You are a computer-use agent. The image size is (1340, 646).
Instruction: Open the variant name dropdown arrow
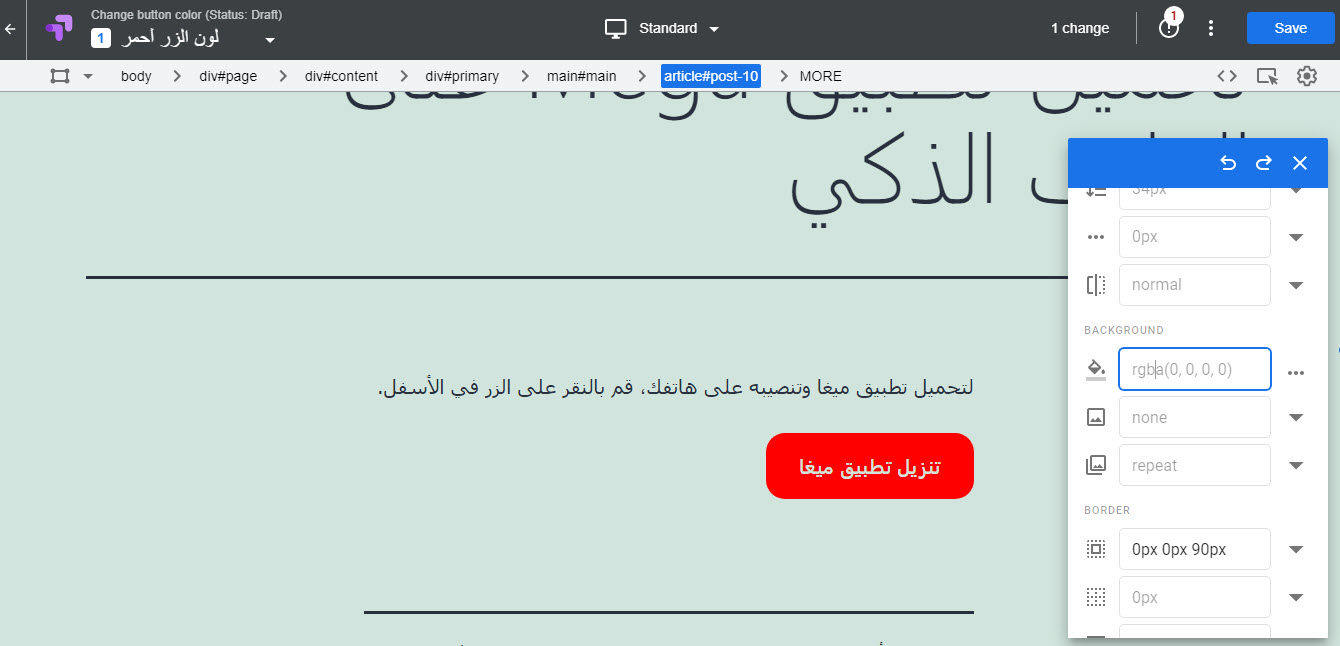(269, 41)
